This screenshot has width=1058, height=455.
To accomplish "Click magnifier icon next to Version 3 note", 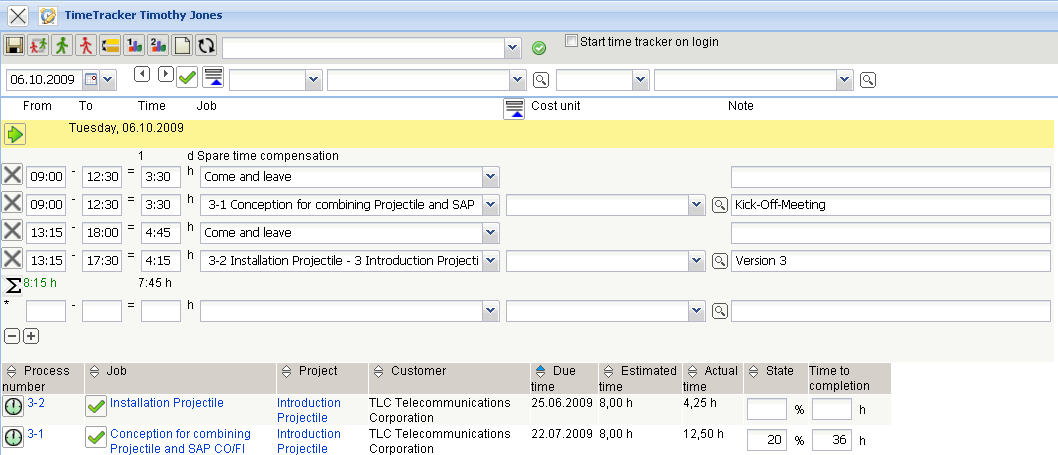I will [719, 261].
